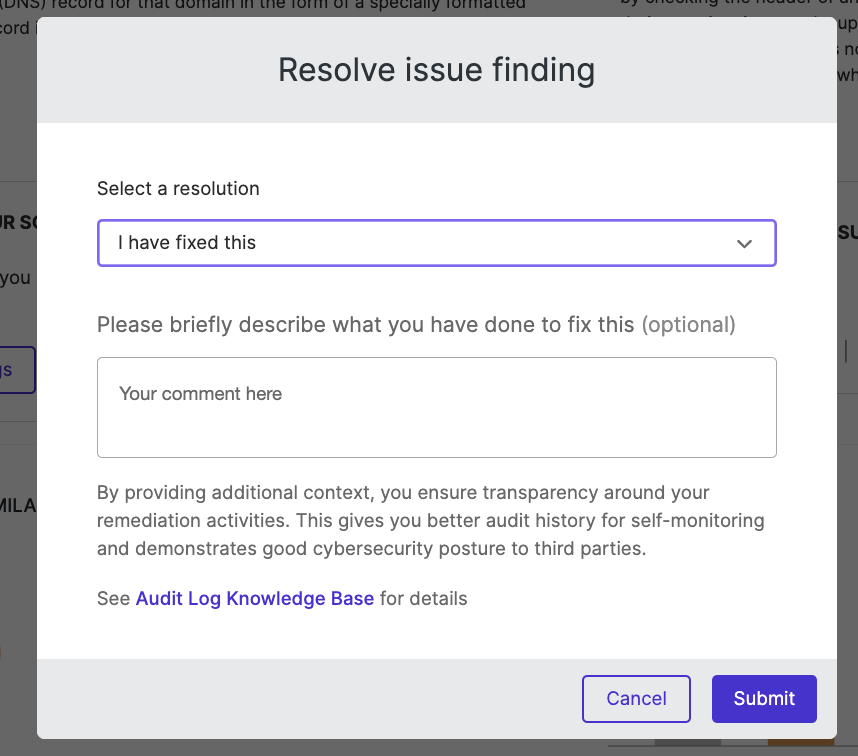Click the 'Please briefly describe' prompt text
Viewport: 858px width, 756px height.
tap(416, 325)
